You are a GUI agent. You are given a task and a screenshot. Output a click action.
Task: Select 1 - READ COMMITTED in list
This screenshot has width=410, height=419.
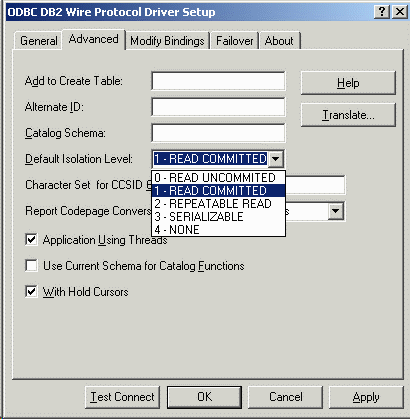(218, 191)
